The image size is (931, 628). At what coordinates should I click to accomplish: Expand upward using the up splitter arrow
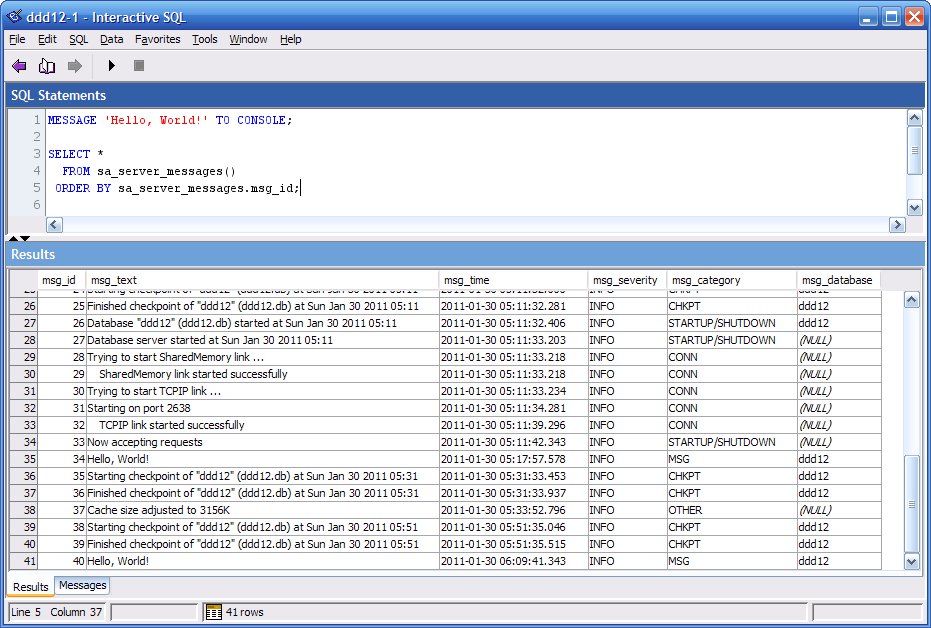[14, 238]
